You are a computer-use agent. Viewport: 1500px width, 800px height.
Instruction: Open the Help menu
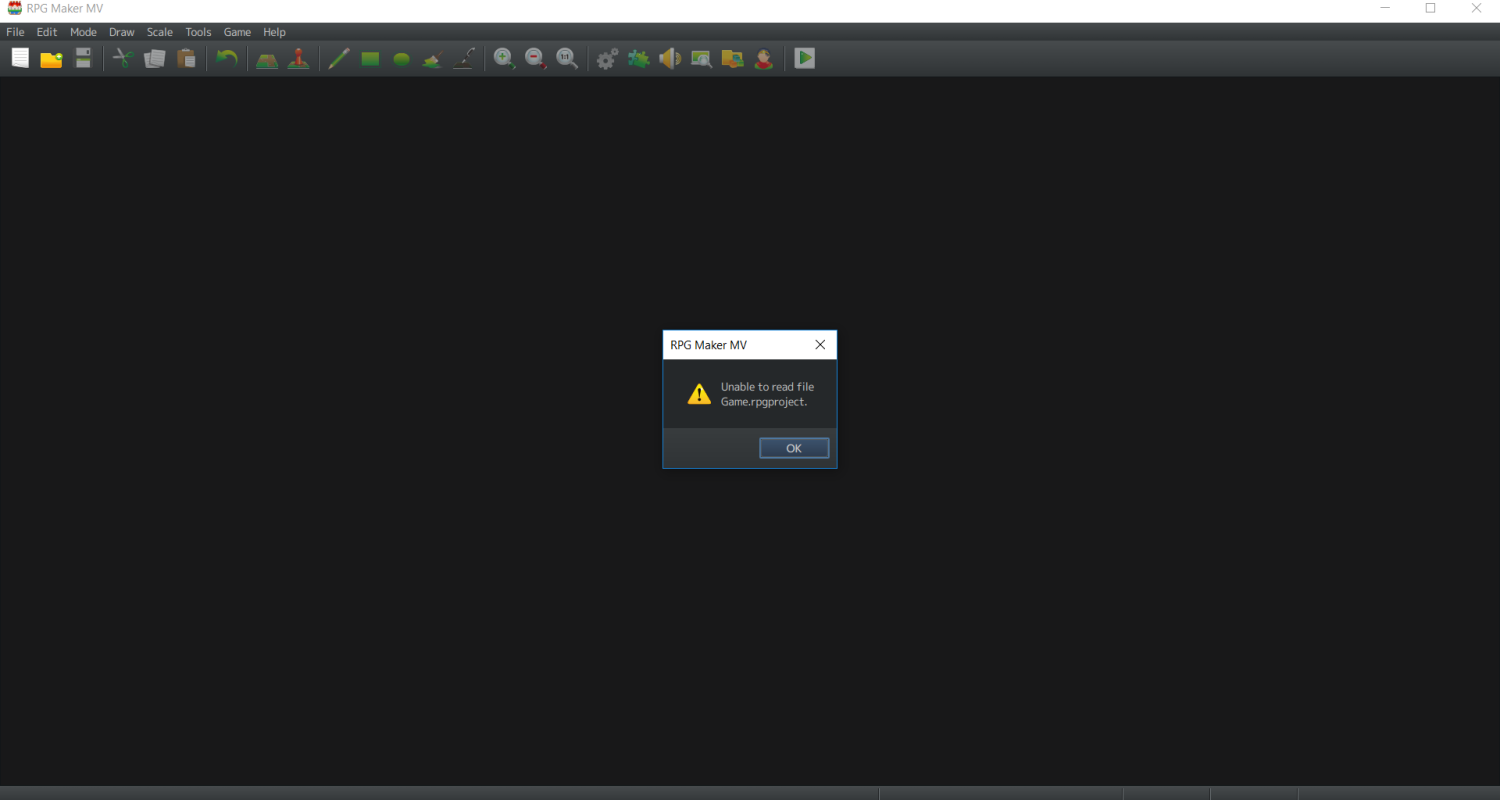274,32
